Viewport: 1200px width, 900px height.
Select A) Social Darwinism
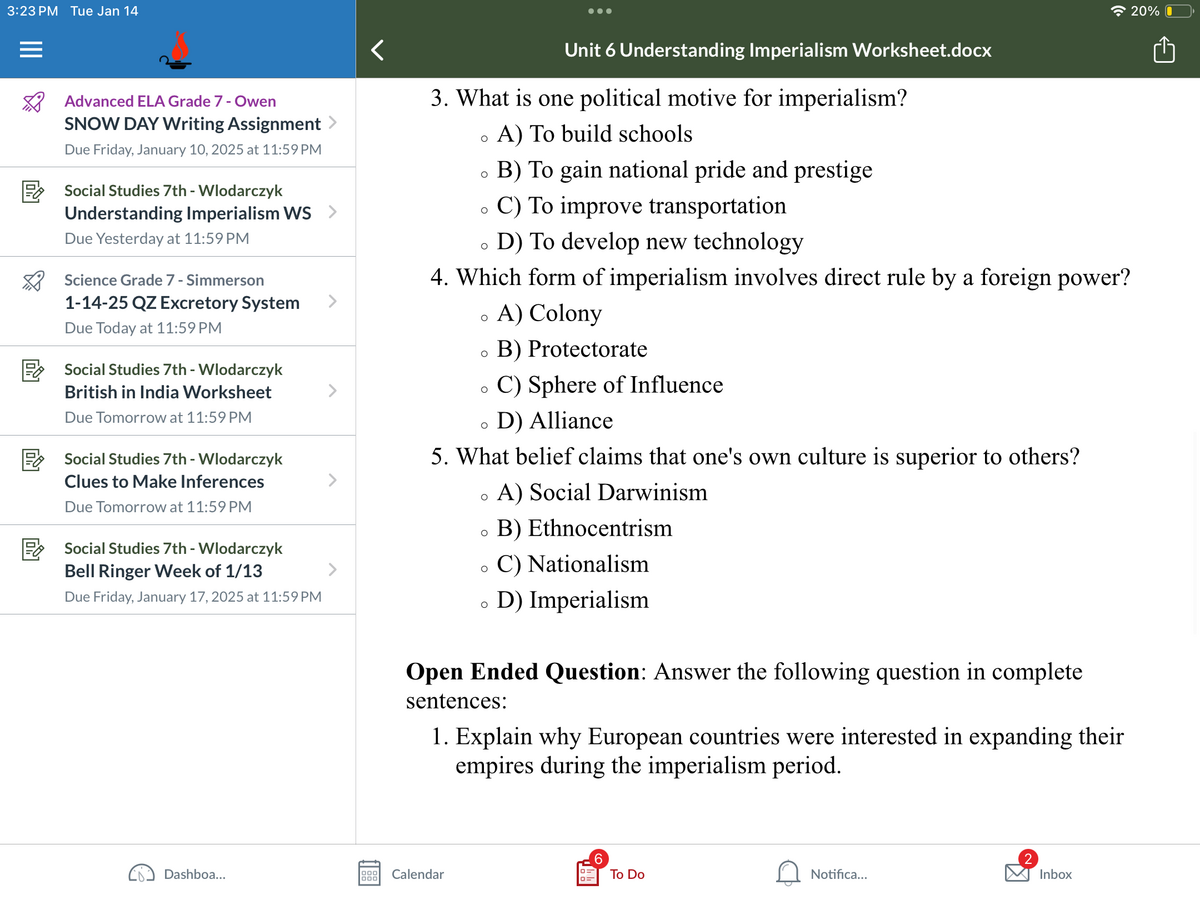click(602, 492)
